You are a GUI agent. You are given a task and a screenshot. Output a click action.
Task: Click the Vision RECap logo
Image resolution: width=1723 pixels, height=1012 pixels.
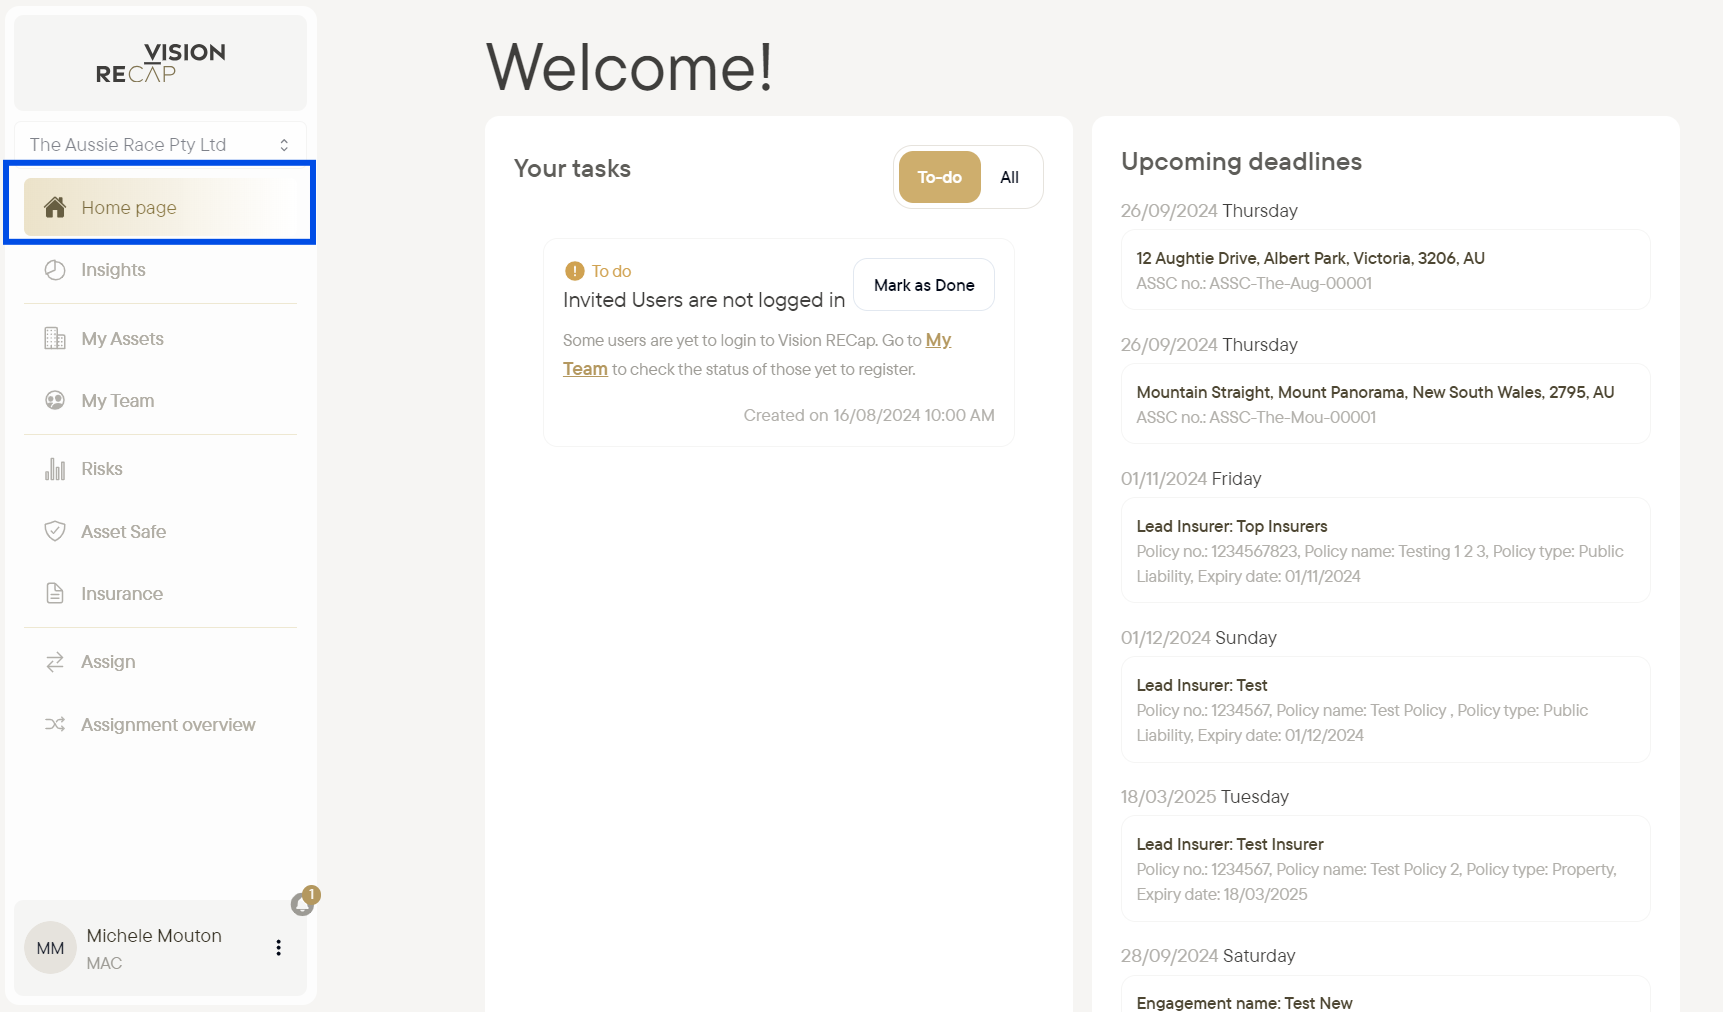[161, 63]
